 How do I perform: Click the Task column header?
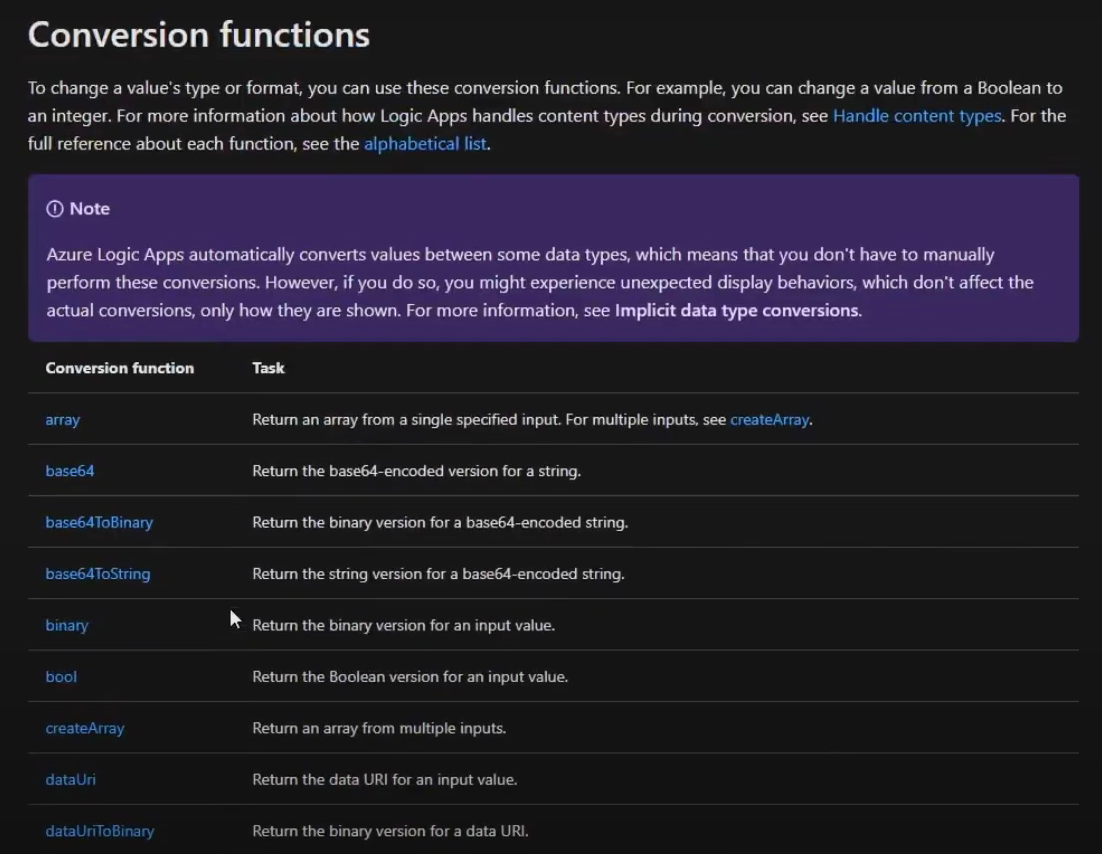[x=268, y=368]
